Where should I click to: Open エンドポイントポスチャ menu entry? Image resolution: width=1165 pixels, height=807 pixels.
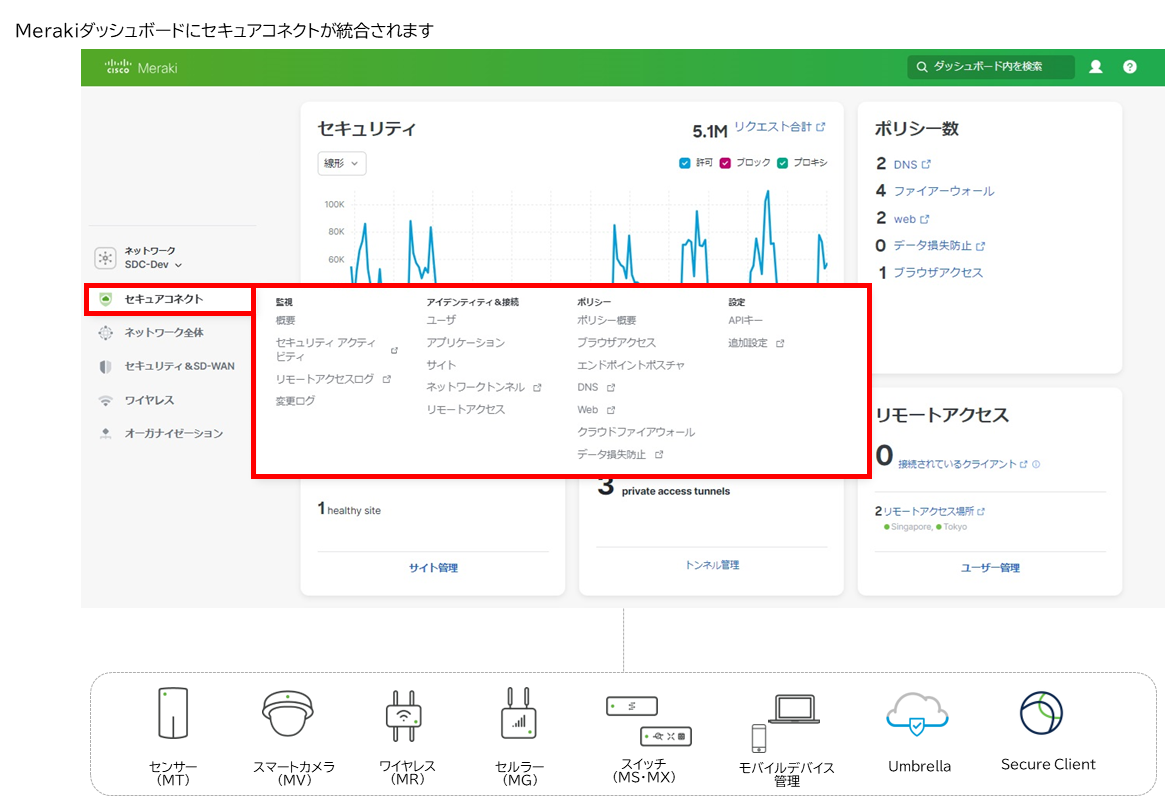631,365
